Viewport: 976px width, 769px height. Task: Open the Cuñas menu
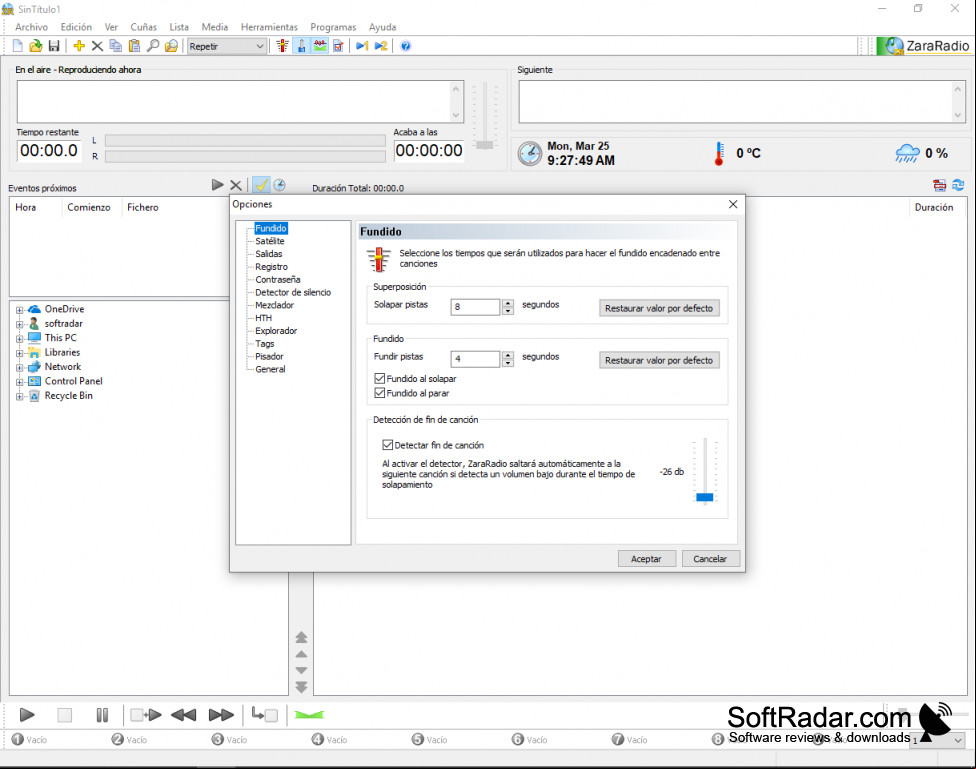click(143, 27)
